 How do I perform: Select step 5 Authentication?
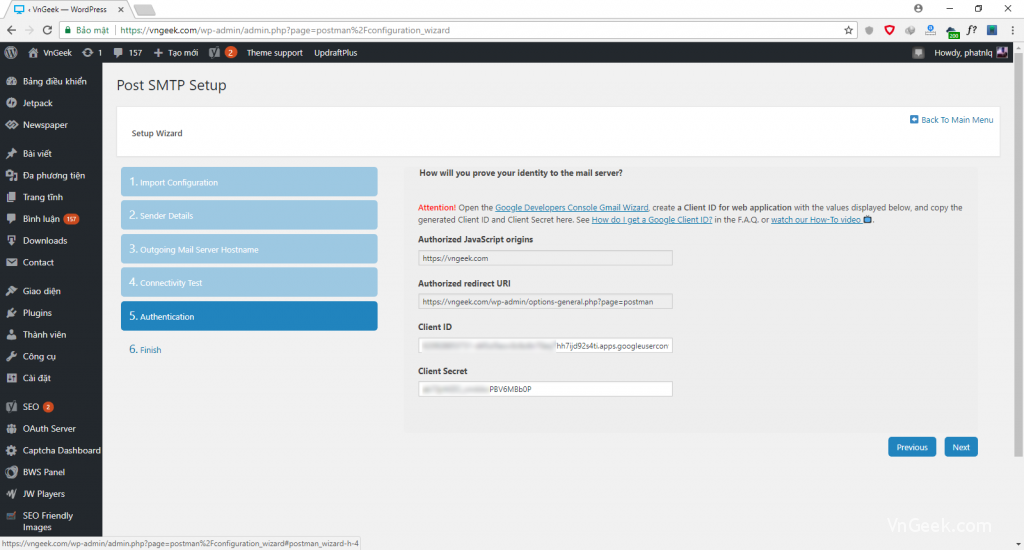point(249,316)
